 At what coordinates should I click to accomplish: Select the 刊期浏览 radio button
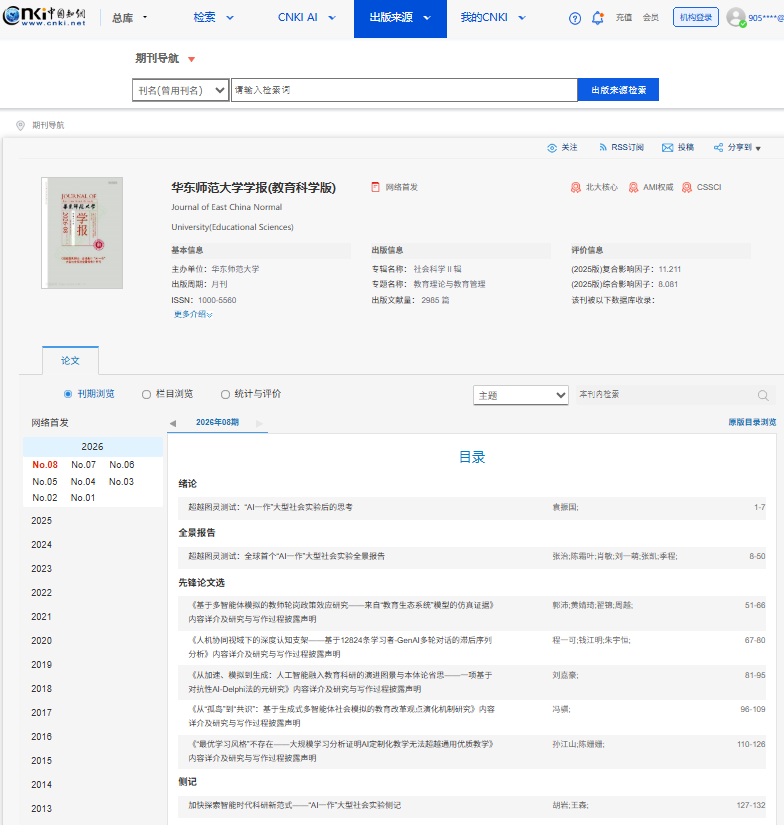(x=68, y=394)
